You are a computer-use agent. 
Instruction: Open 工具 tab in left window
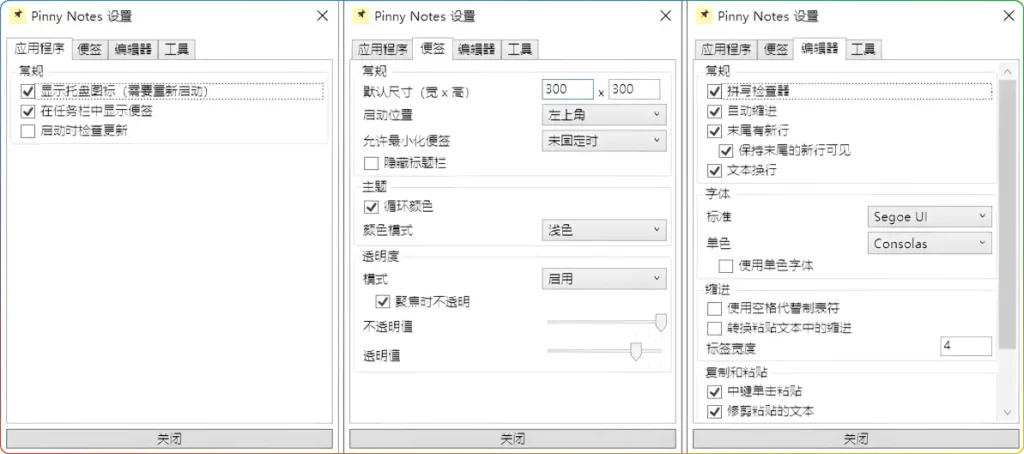176,49
